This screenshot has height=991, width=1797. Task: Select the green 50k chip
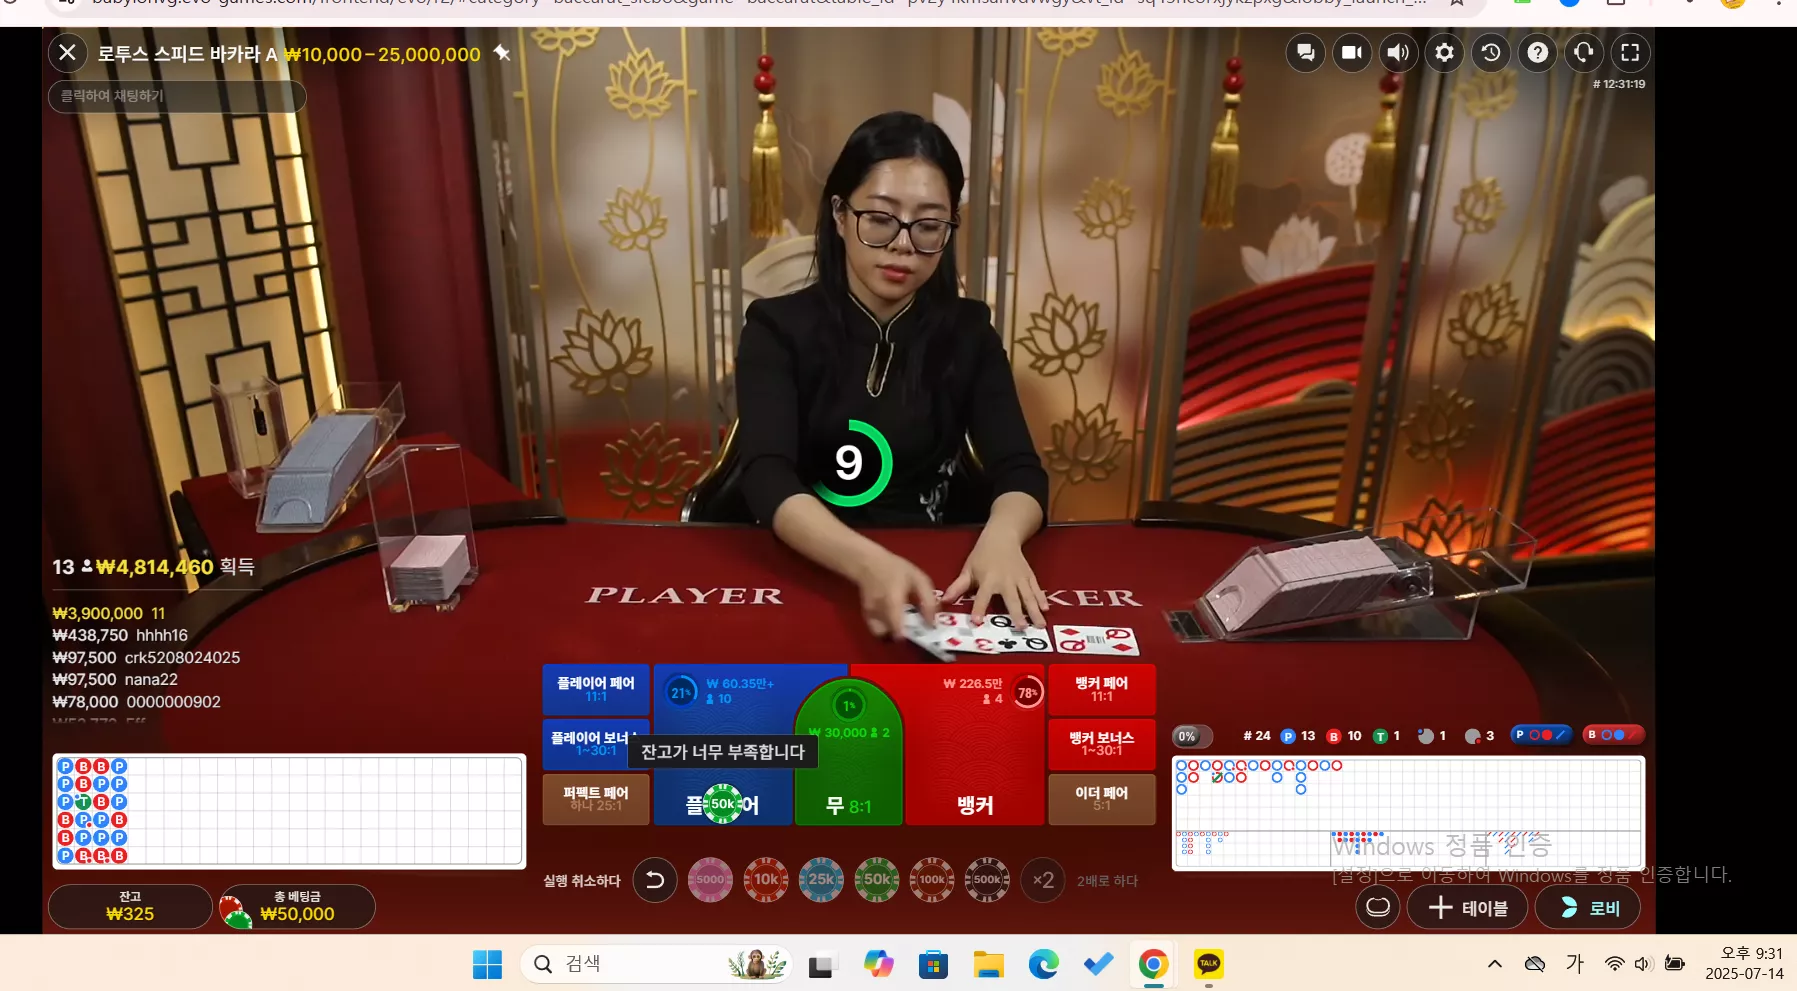(x=877, y=880)
